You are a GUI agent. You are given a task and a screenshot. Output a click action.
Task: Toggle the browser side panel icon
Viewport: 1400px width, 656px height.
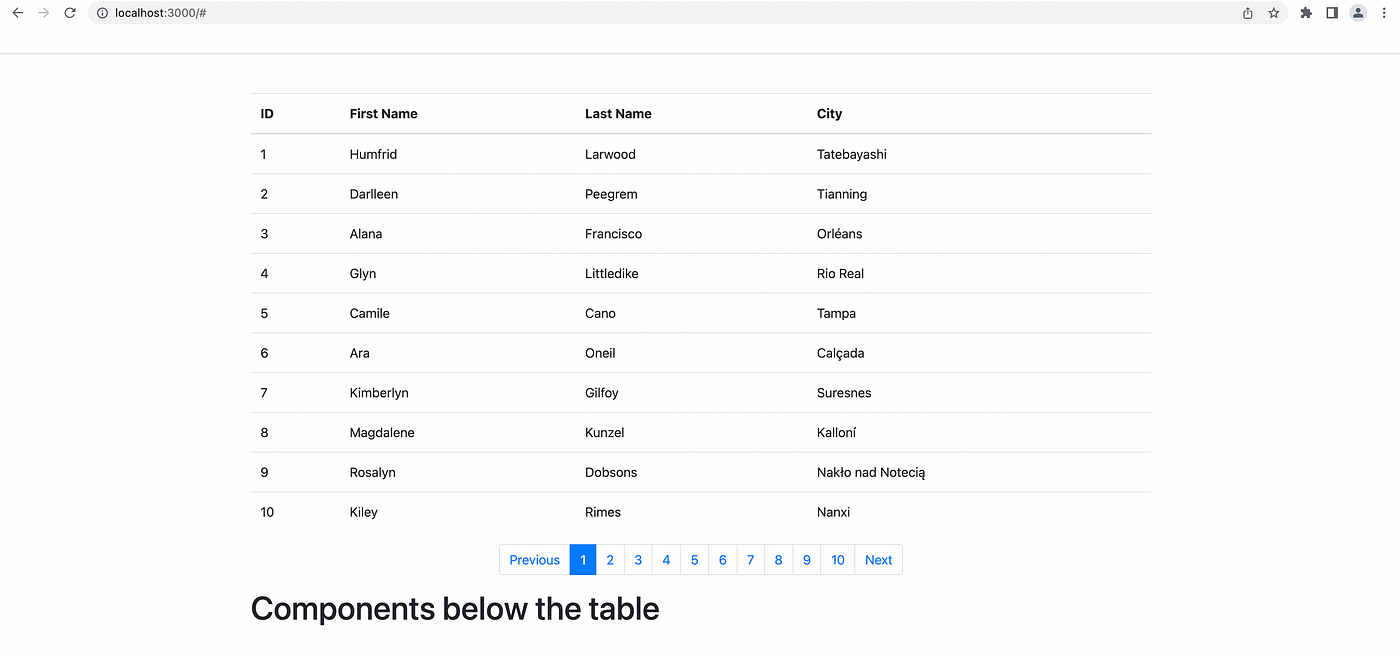coord(1332,13)
